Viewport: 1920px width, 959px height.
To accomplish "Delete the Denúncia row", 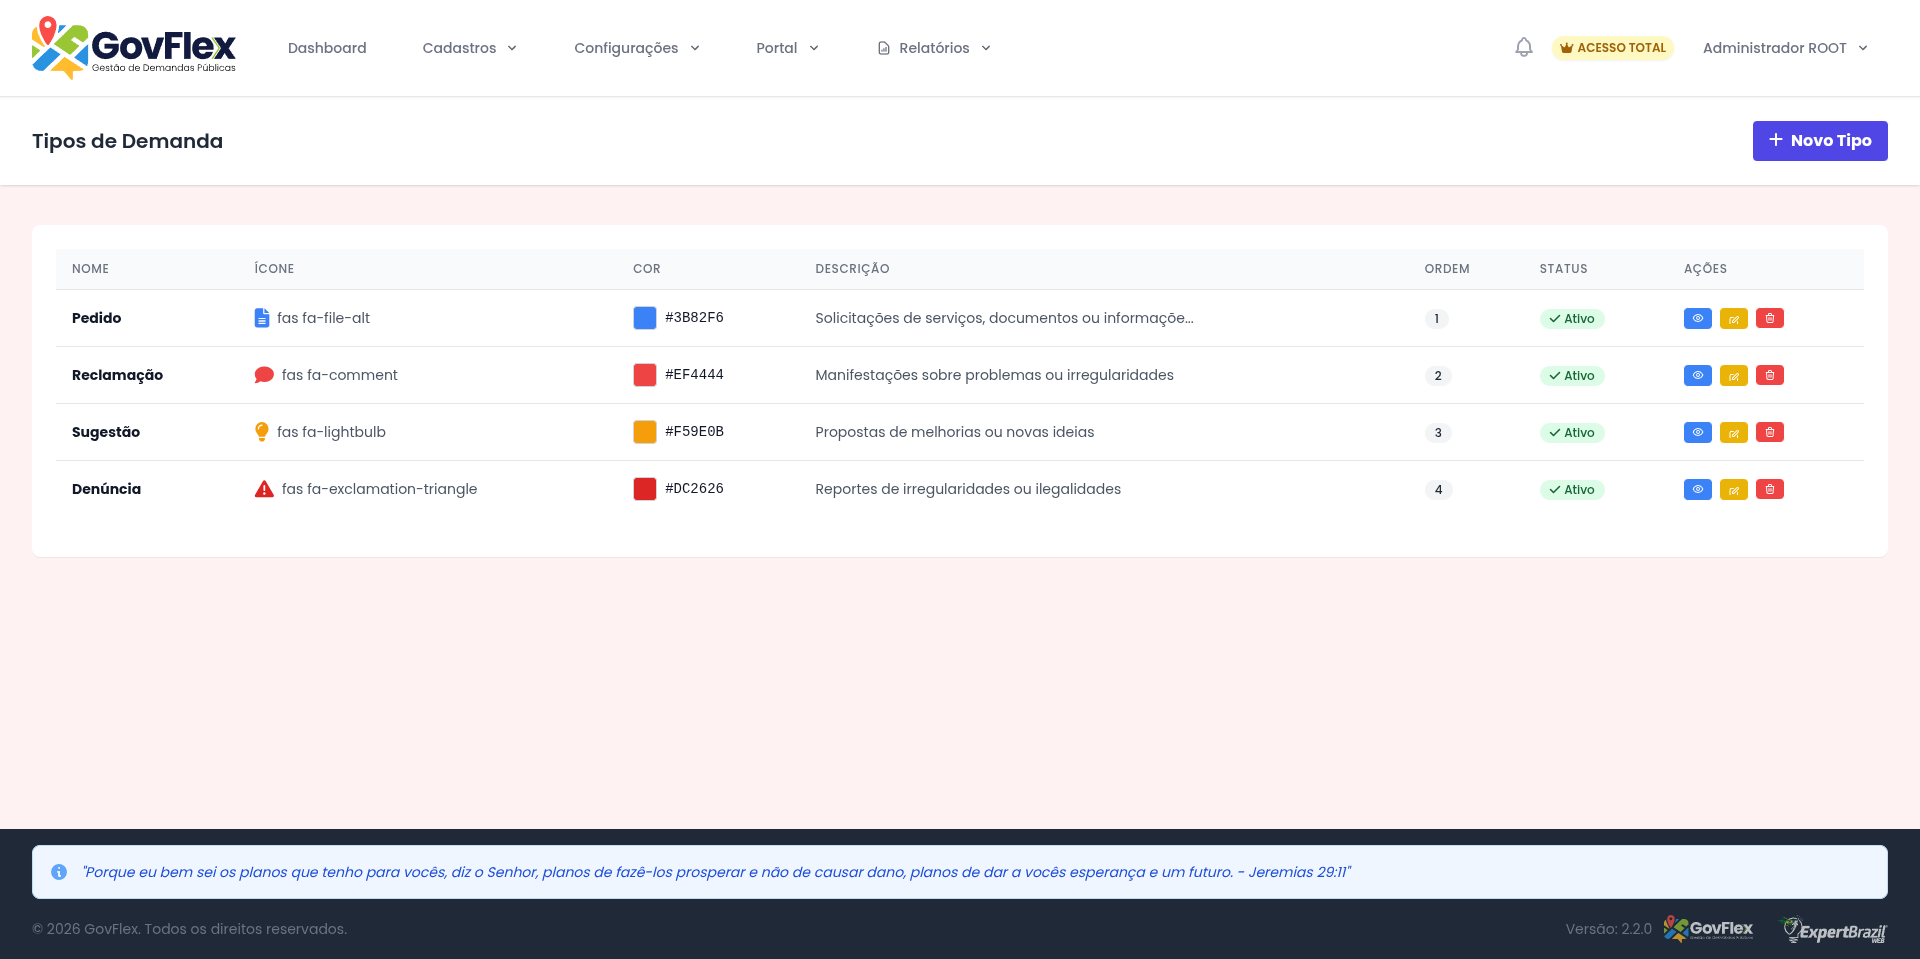I will (x=1769, y=489).
